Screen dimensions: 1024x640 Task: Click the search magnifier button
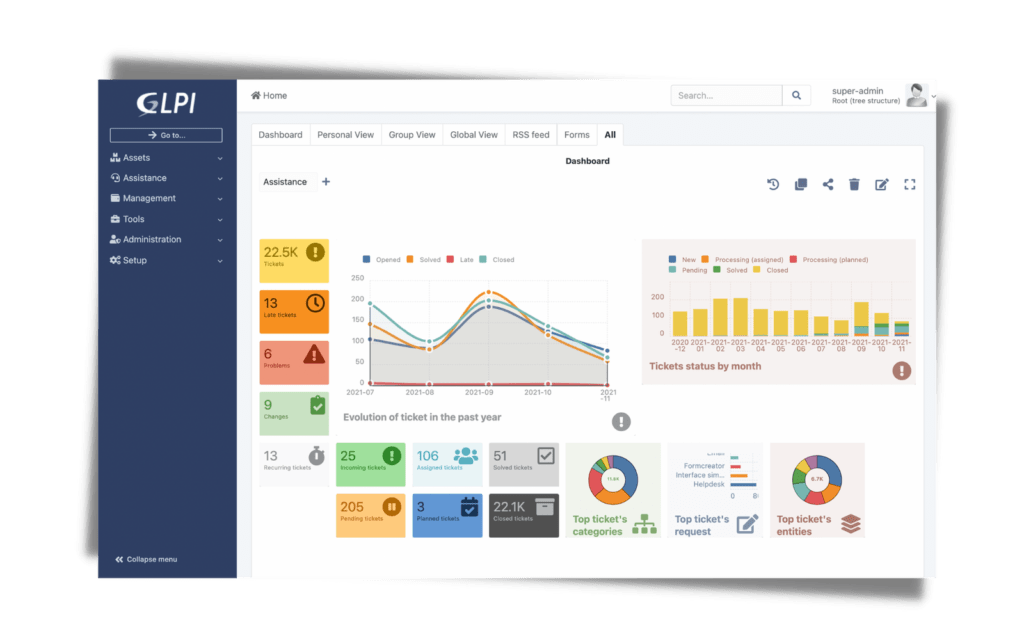796,96
